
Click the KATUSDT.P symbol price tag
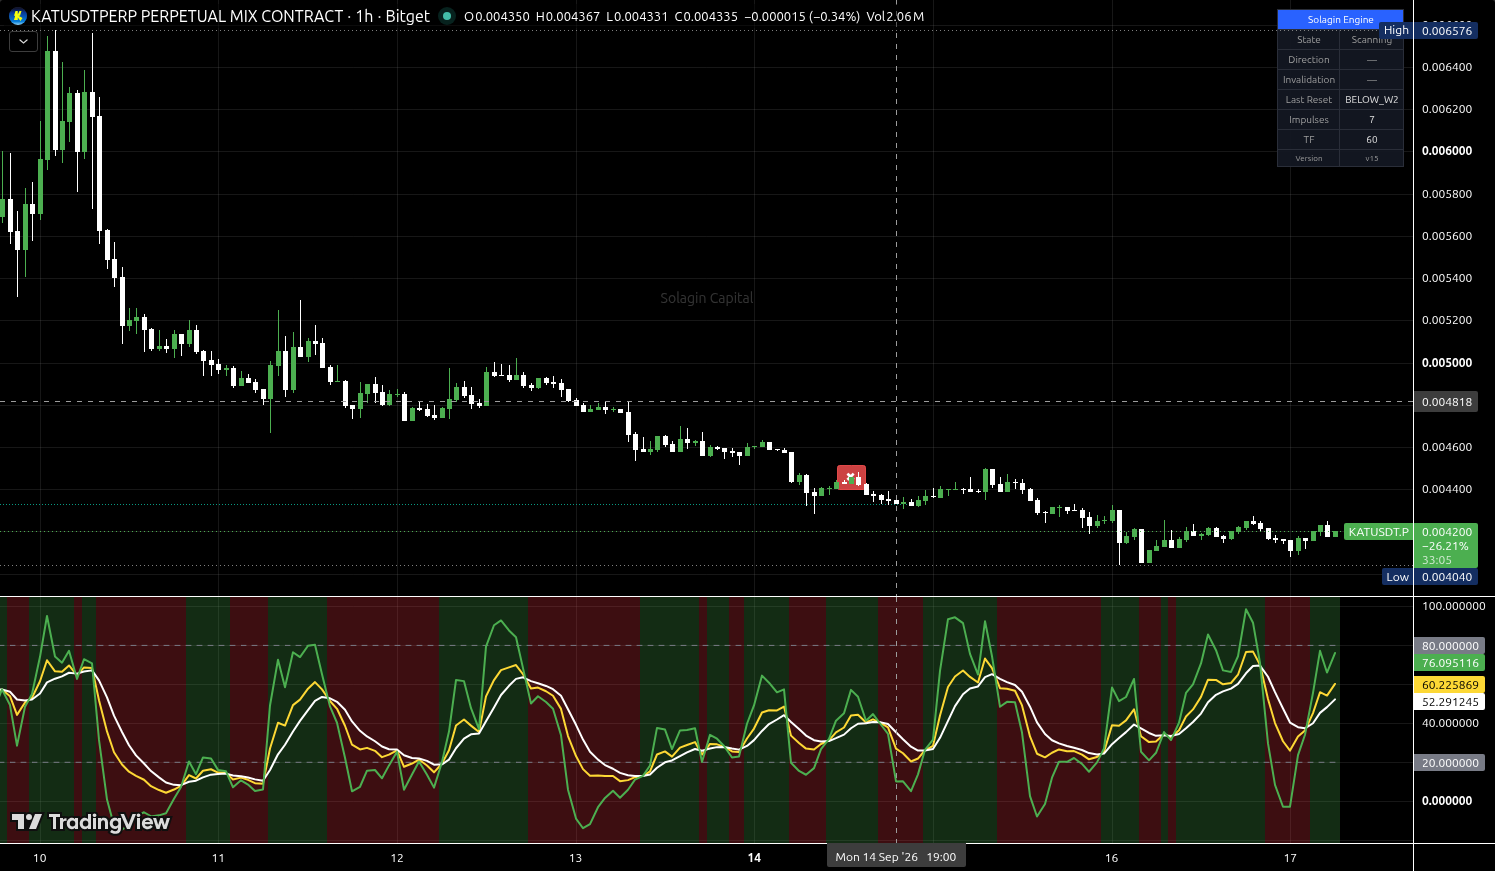(1377, 532)
